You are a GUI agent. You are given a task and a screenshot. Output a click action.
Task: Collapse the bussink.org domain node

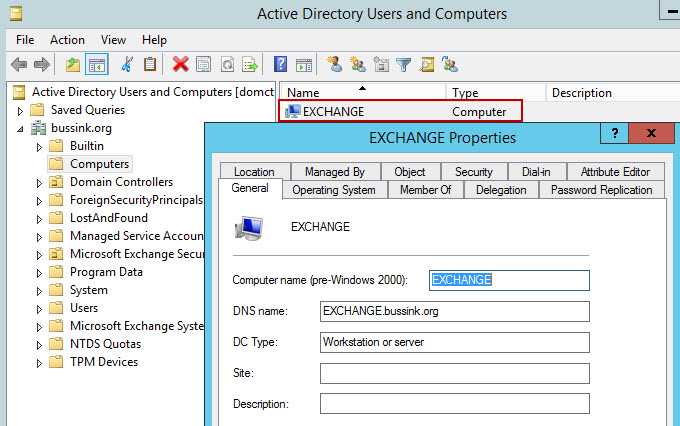pyautogui.click(x=20, y=129)
